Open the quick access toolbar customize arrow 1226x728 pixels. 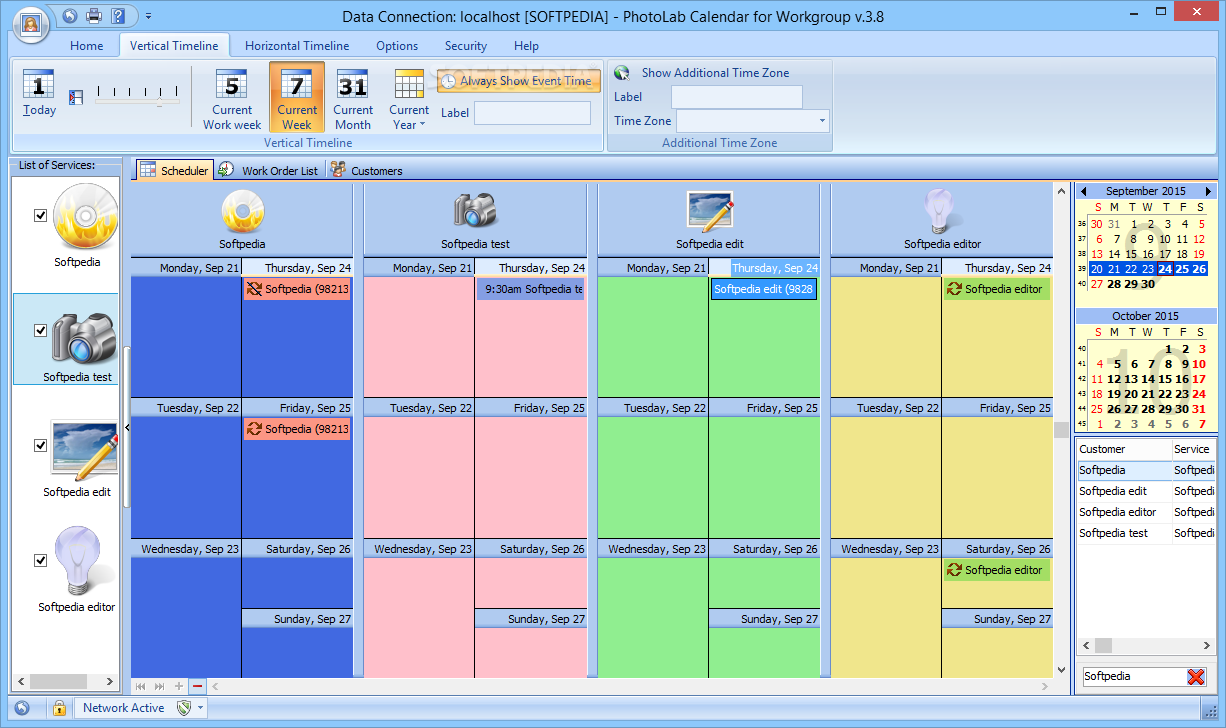point(148,16)
